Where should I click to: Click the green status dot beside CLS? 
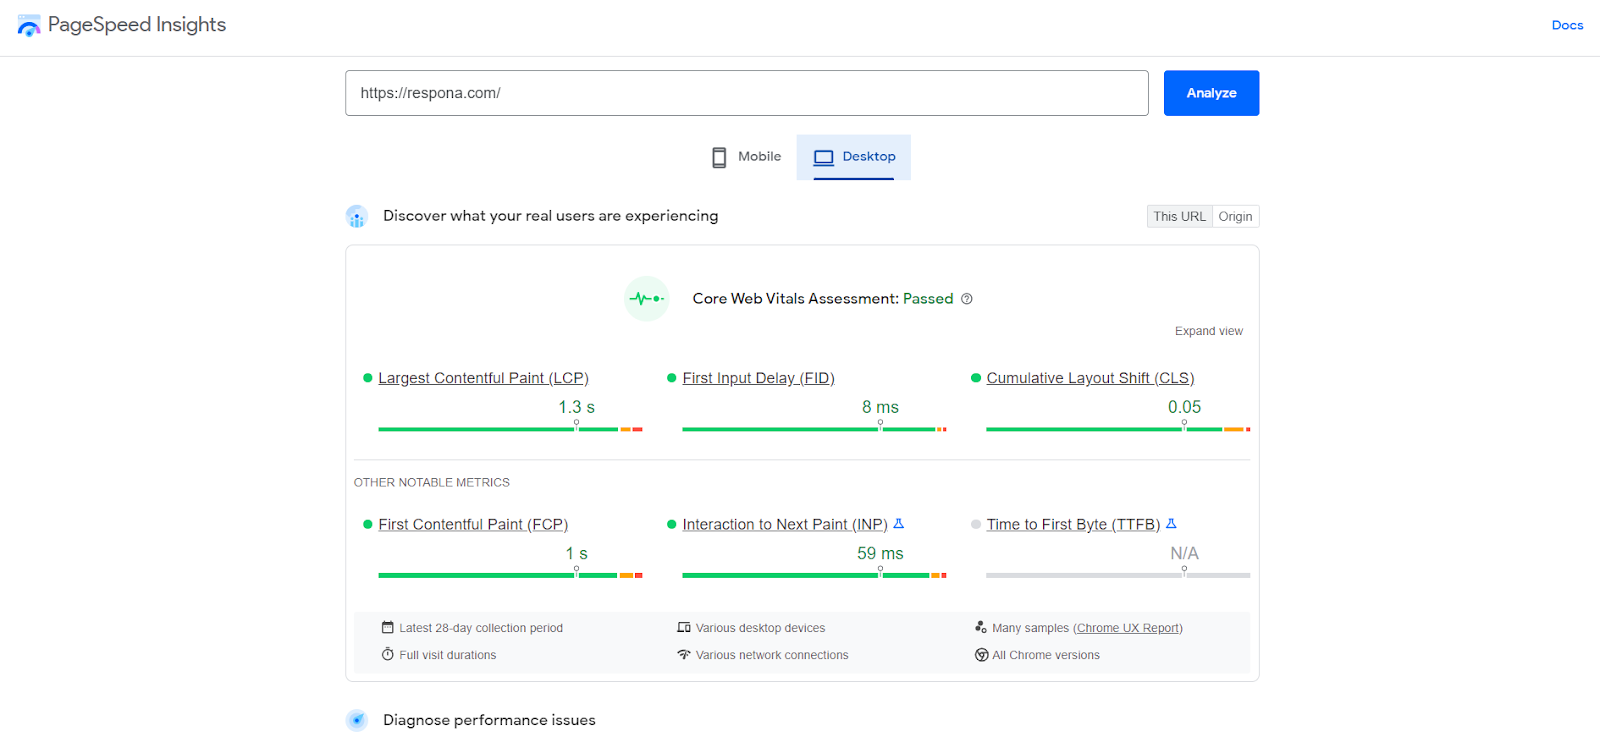pos(976,378)
